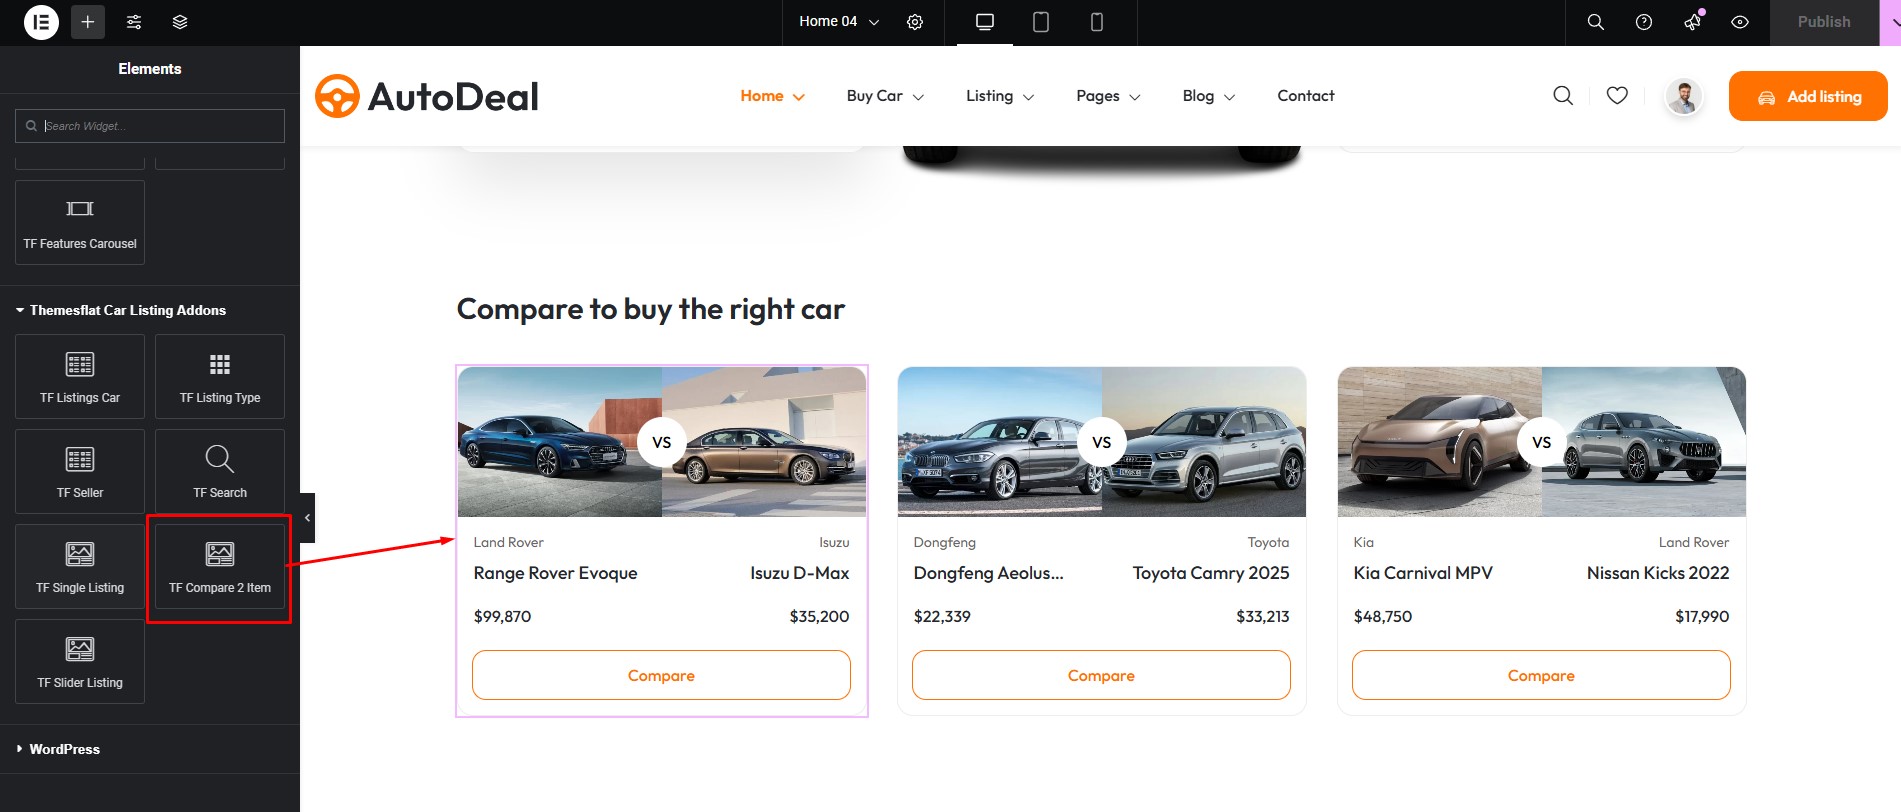1901x812 pixels.
Task: Click the Dongfeng brand label
Action: click(x=944, y=542)
